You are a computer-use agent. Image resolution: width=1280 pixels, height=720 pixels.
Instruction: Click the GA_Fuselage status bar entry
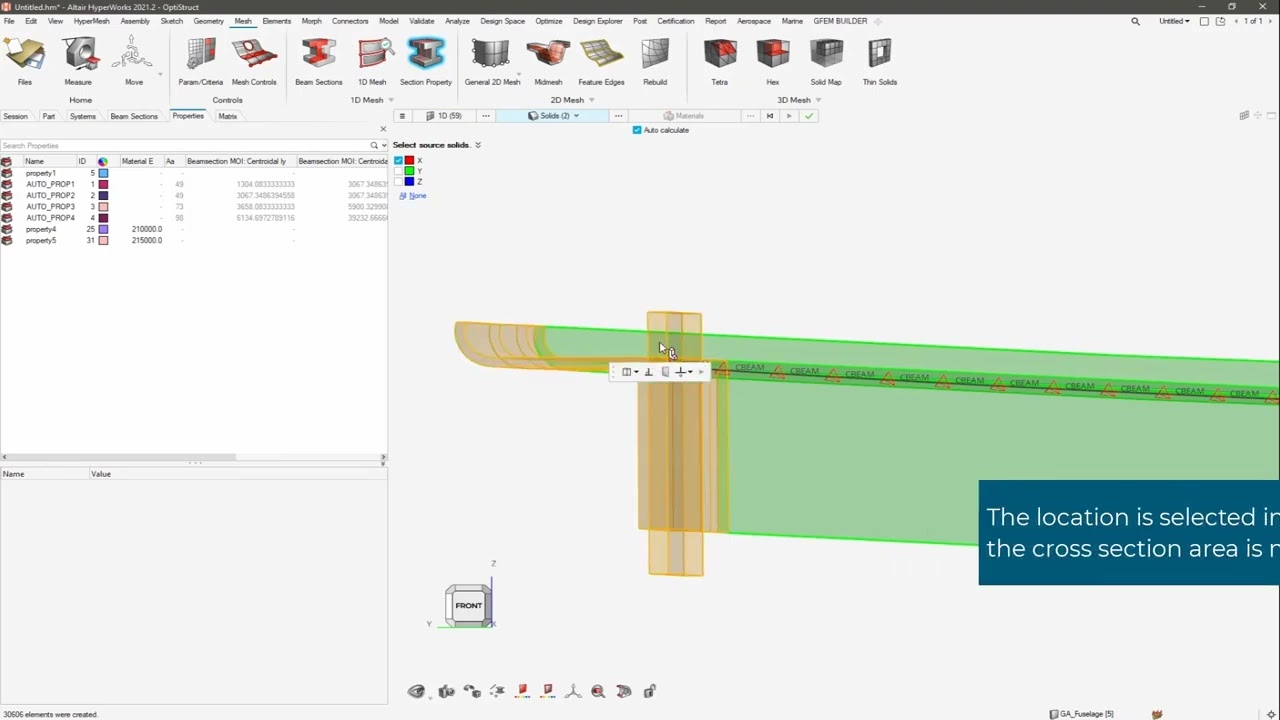click(x=1081, y=714)
